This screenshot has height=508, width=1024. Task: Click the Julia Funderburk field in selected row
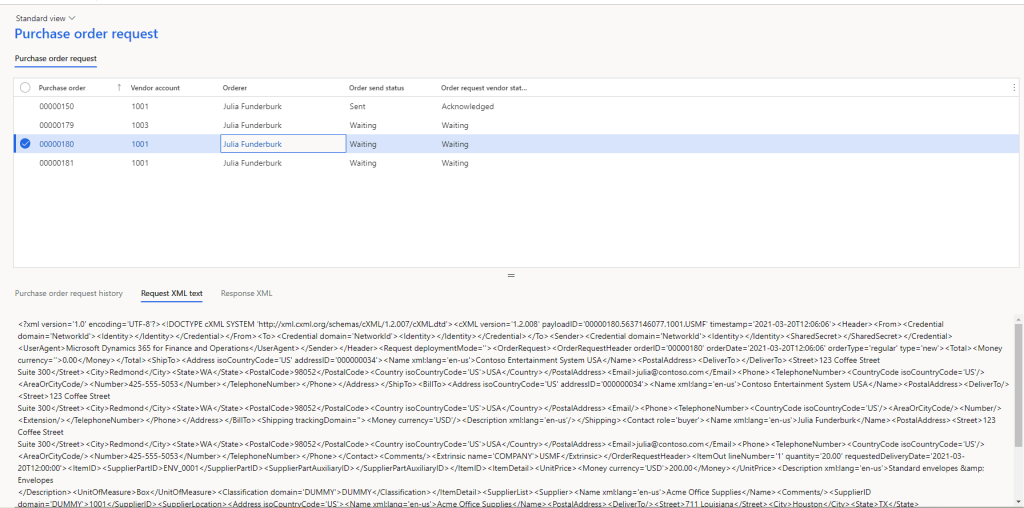point(282,144)
